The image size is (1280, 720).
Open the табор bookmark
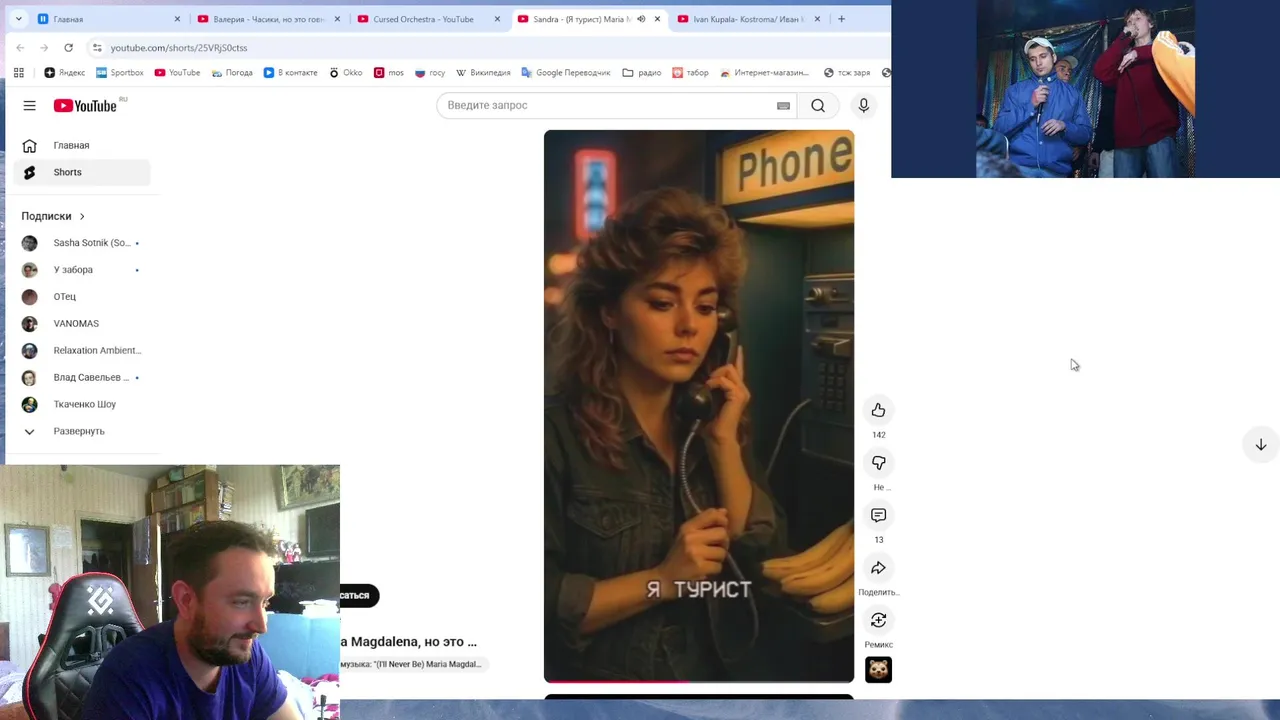(690, 72)
